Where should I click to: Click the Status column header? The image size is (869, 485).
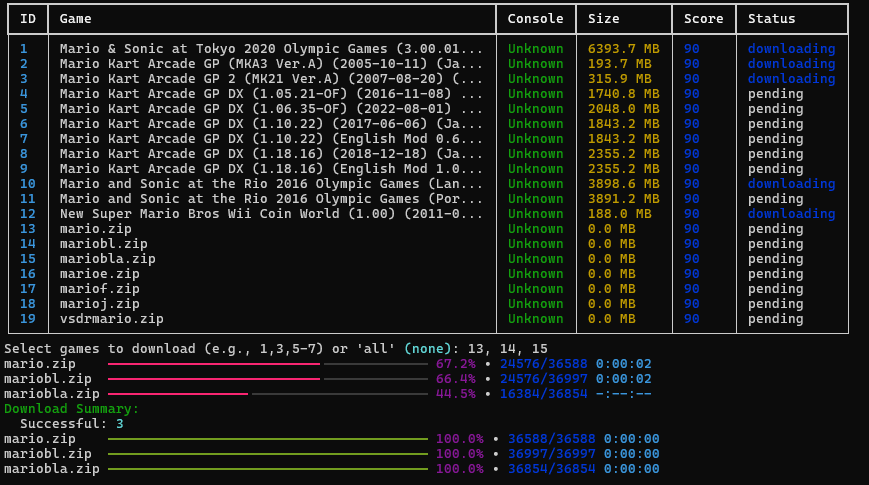click(771, 19)
